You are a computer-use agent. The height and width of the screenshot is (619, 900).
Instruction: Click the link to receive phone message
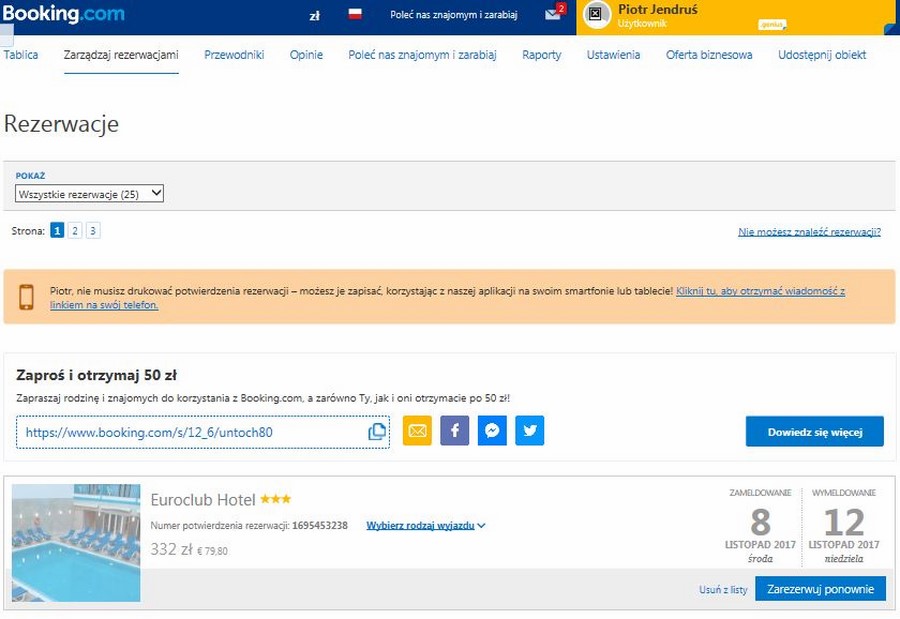click(x=761, y=291)
